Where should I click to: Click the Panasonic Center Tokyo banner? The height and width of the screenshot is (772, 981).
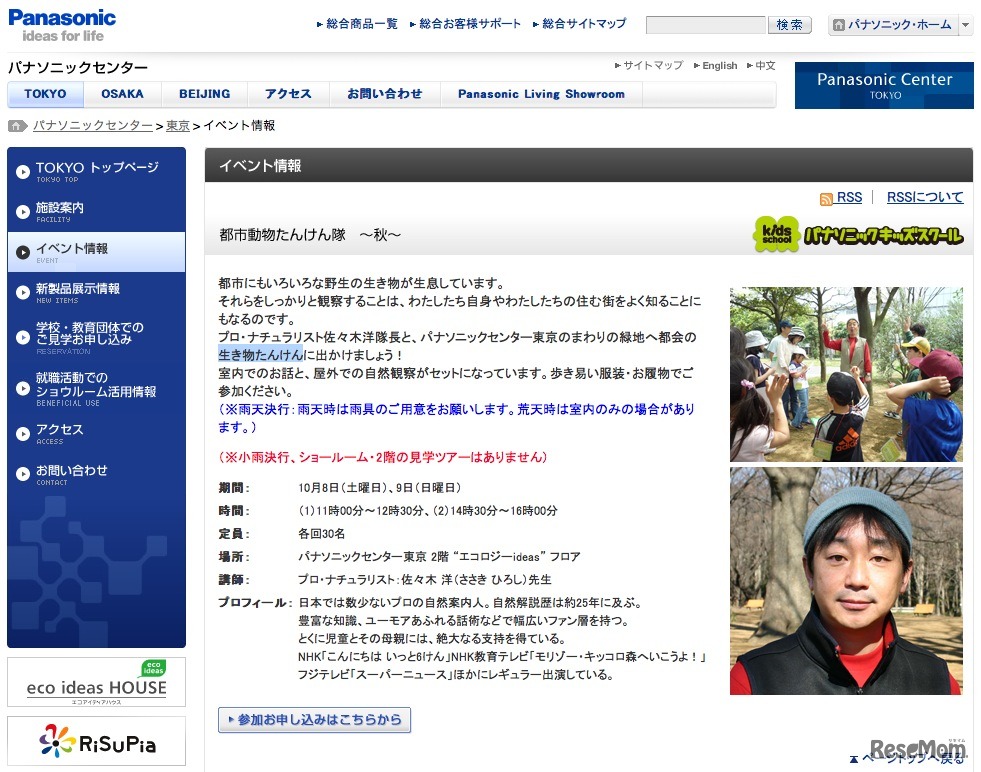884,85
